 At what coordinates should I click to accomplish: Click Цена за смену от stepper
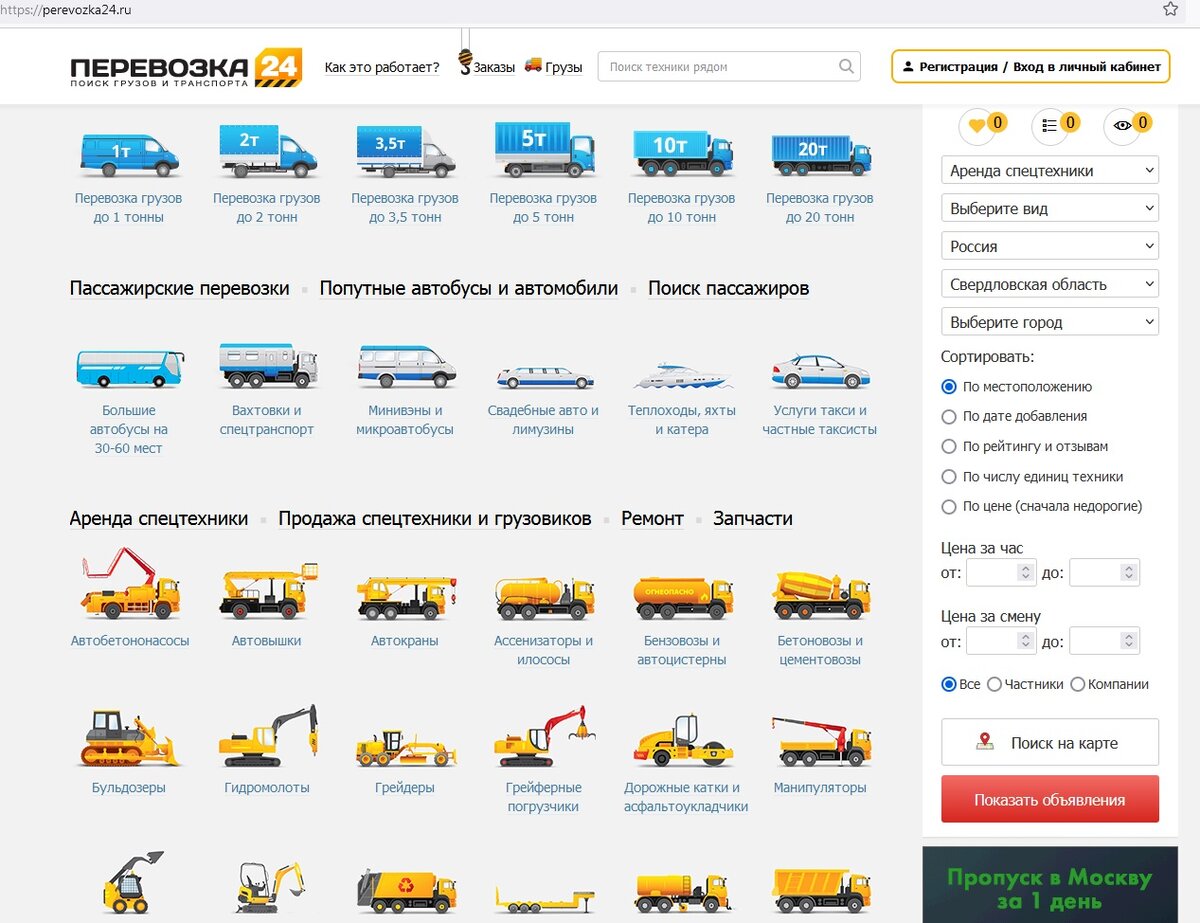1025,641
